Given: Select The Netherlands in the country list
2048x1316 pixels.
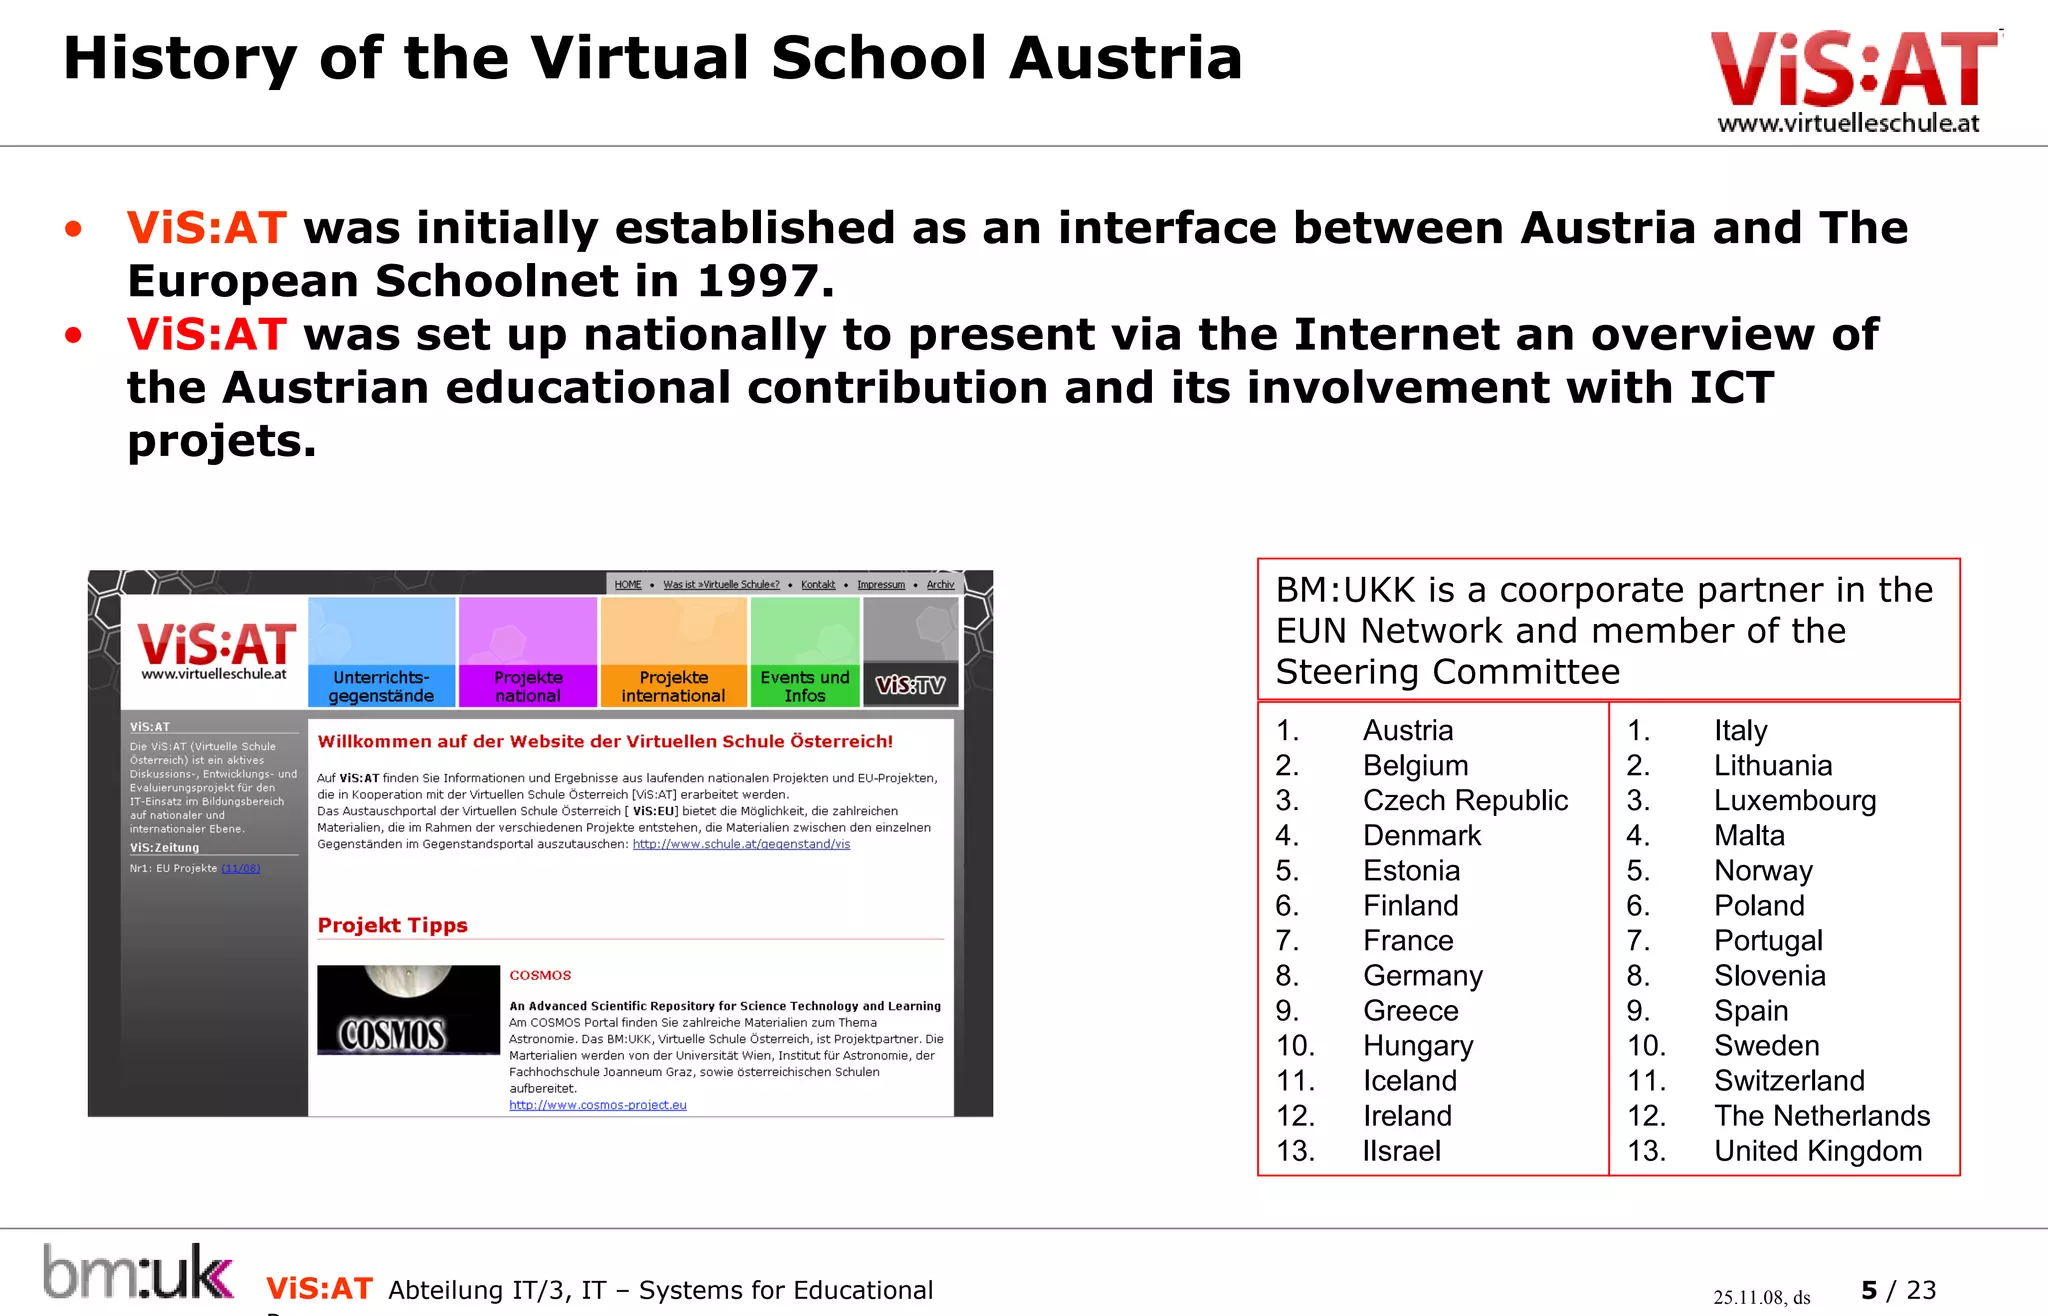Looking at the screenshot, I should point(1822,1115).
